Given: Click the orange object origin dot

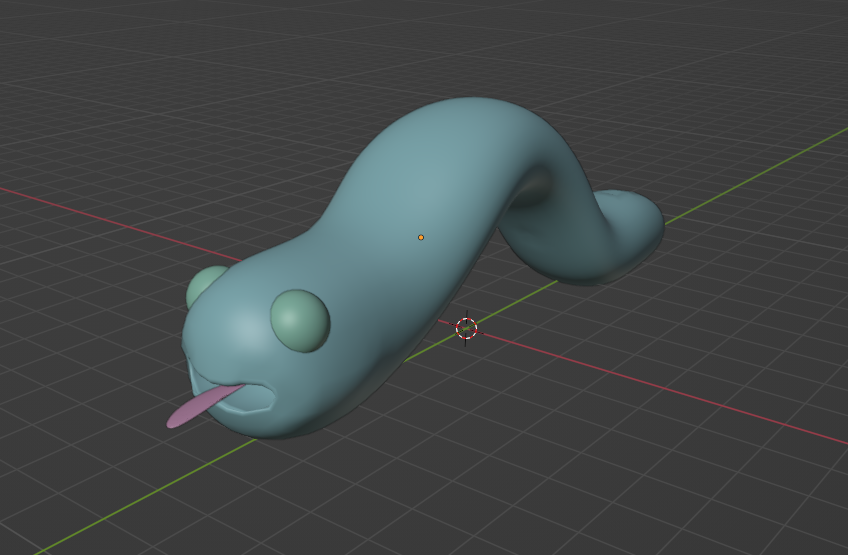Looking at the screenshot, I should coord(421,237).
